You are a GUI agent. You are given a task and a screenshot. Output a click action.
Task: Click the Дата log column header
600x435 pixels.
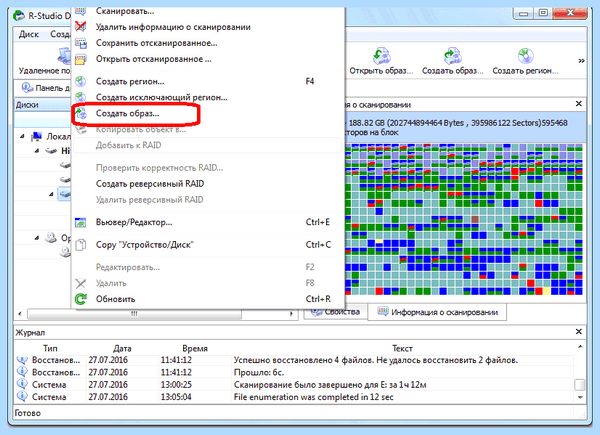click(x=122, y=348)
